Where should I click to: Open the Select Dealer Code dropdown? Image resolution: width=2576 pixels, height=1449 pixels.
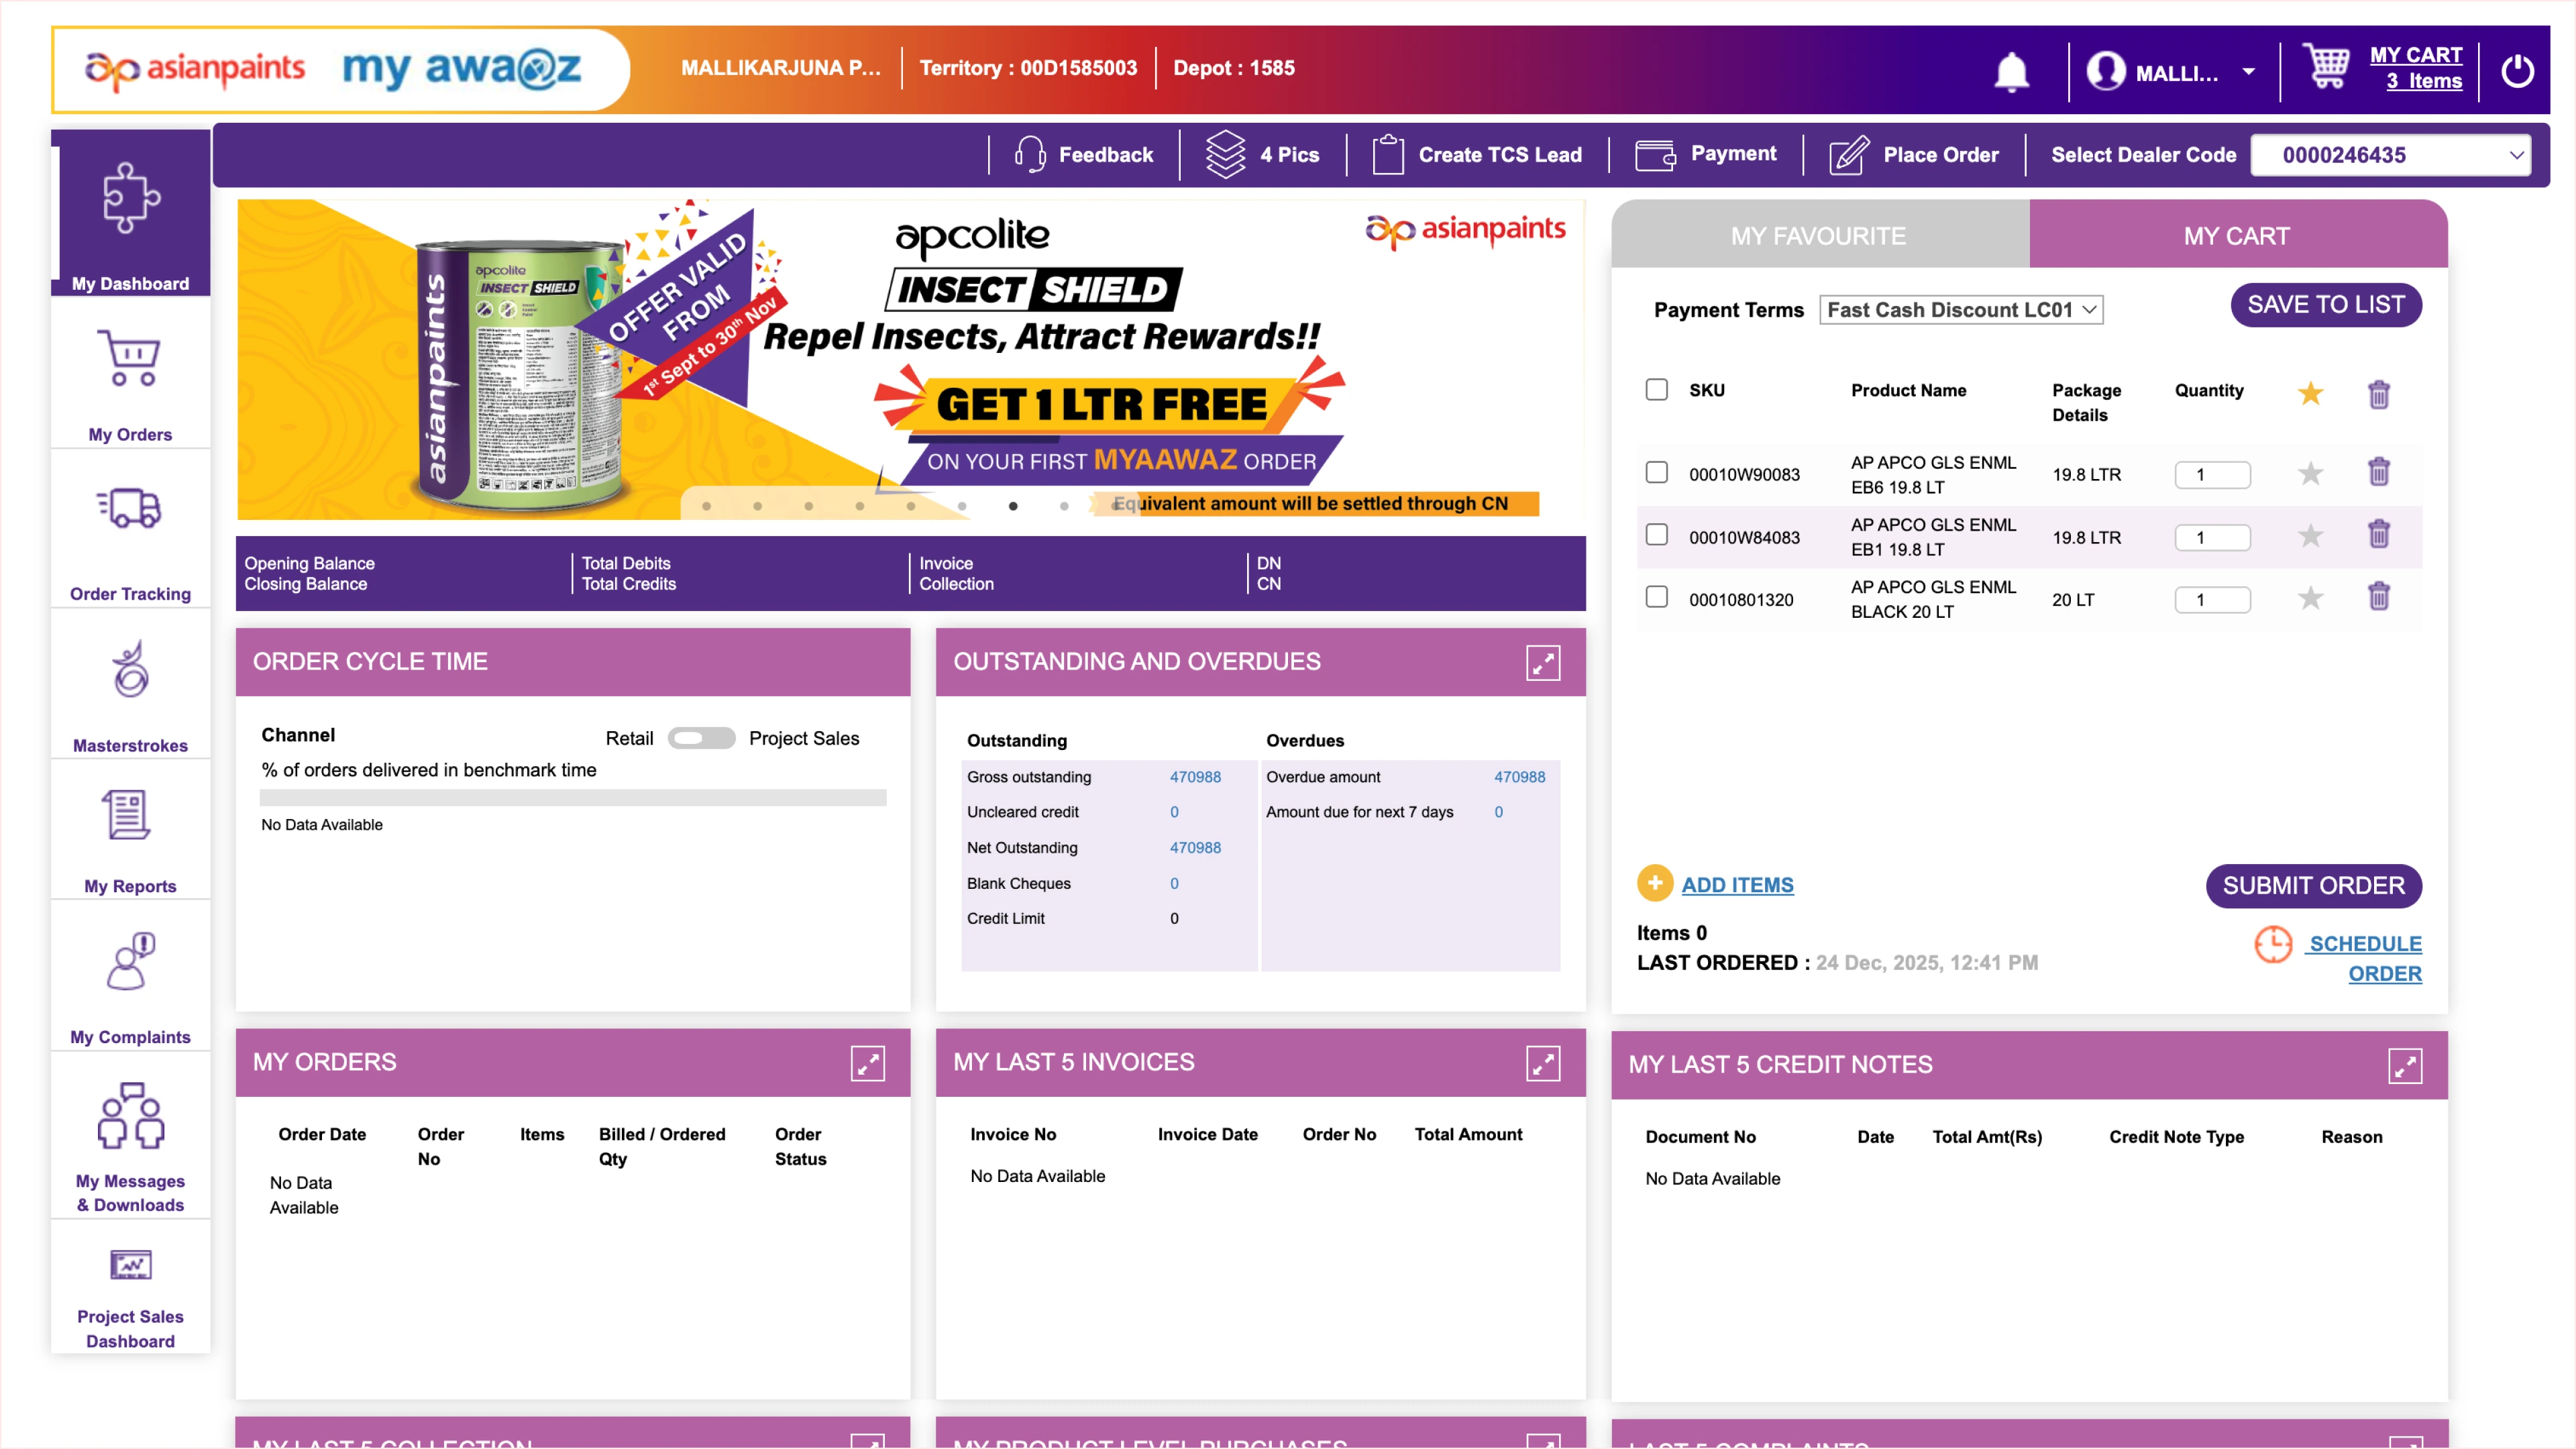(x=2391, y=155)
